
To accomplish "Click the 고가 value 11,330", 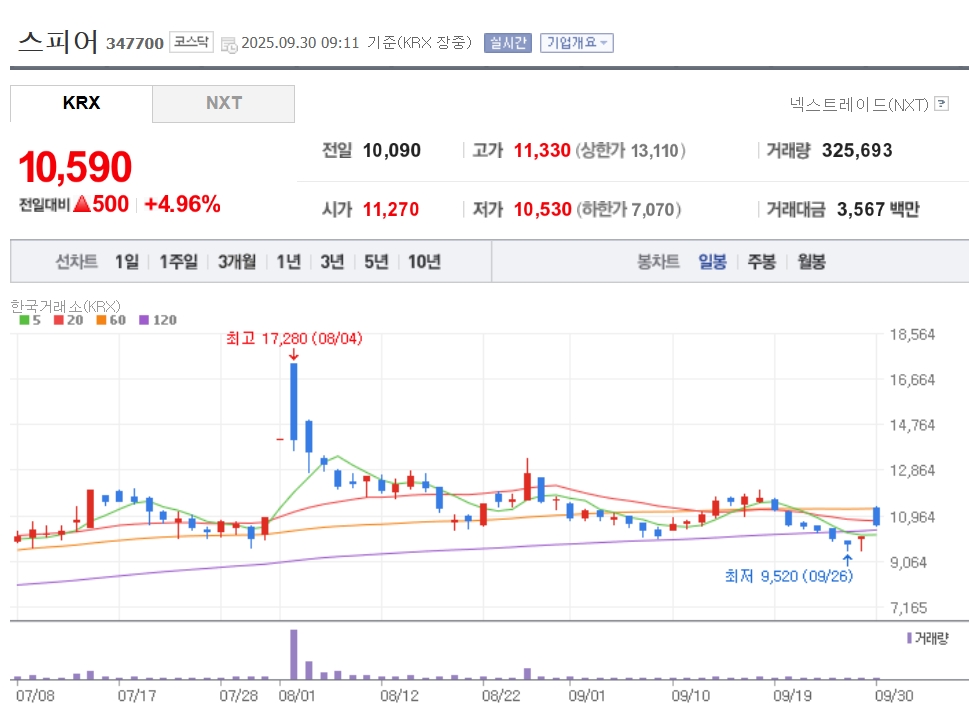I will click(542, 150).
